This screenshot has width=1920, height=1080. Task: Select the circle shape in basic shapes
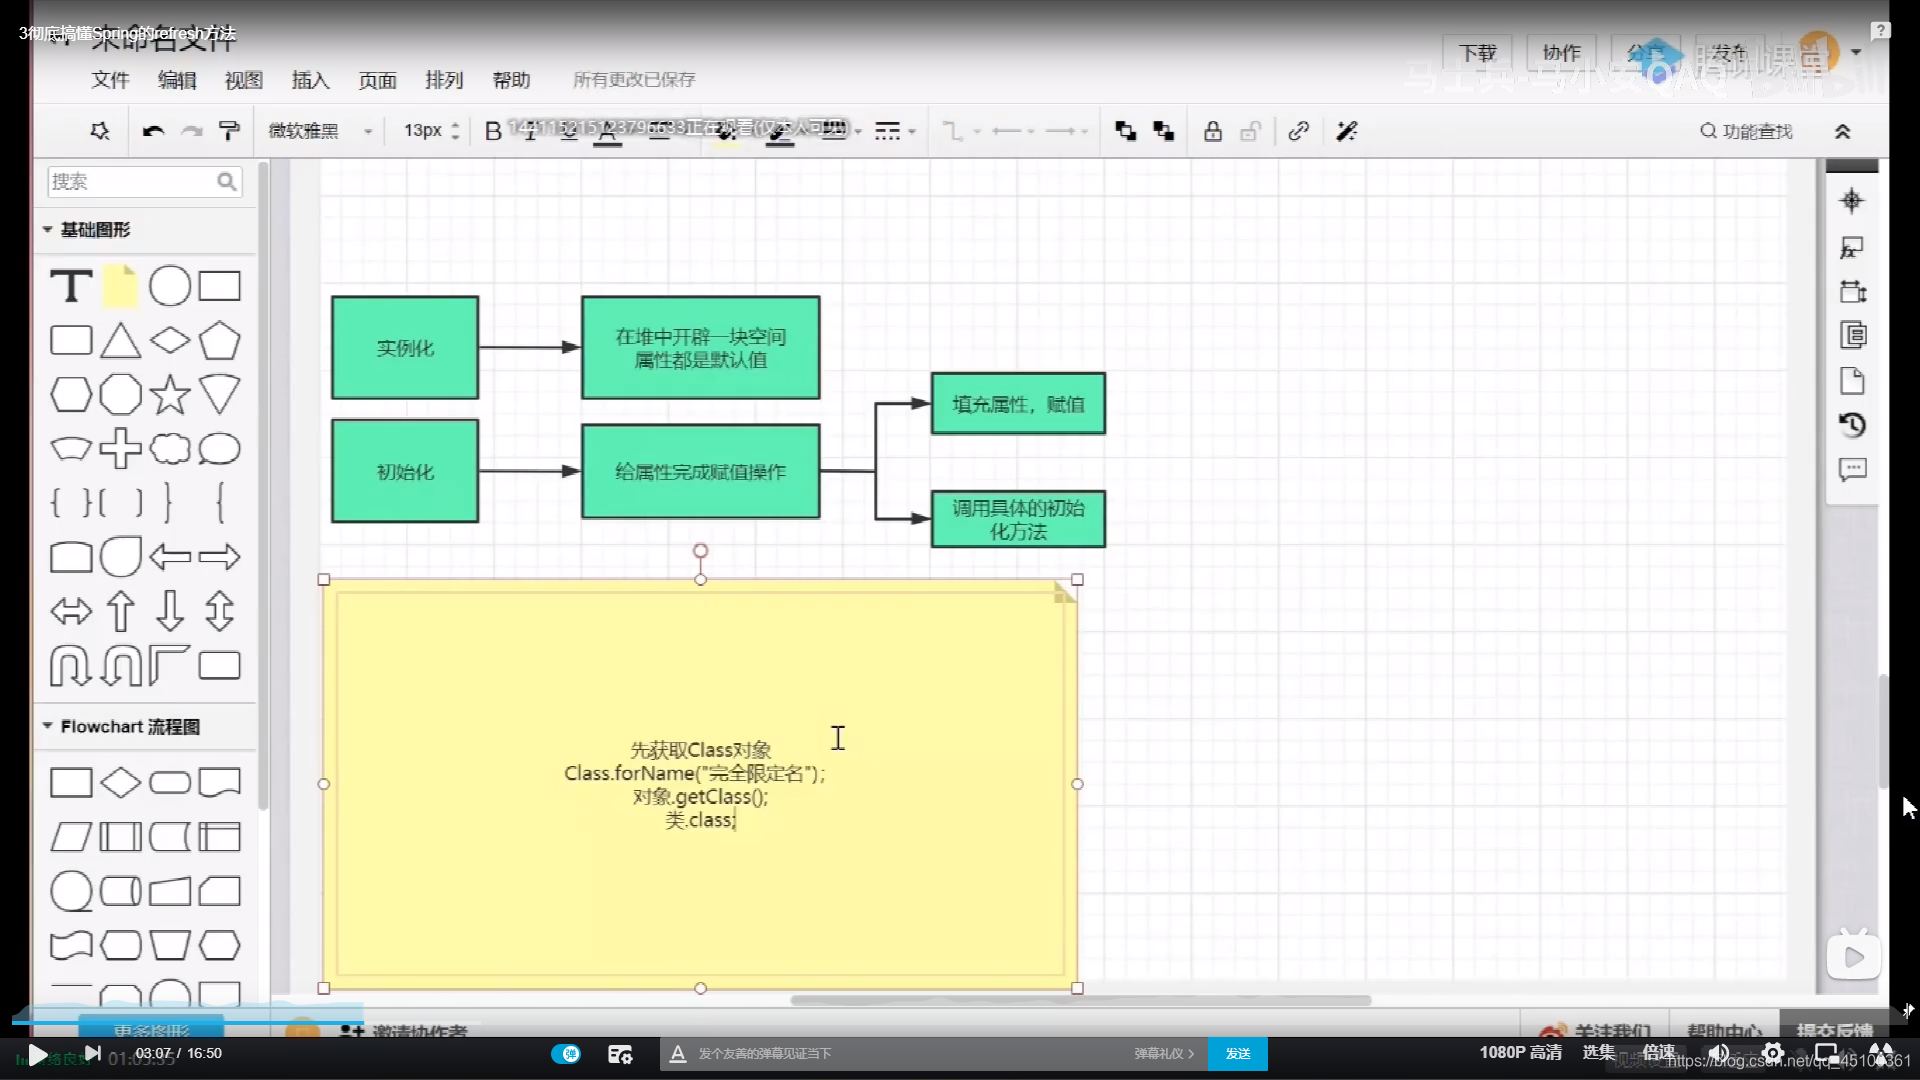coord(170,286)
